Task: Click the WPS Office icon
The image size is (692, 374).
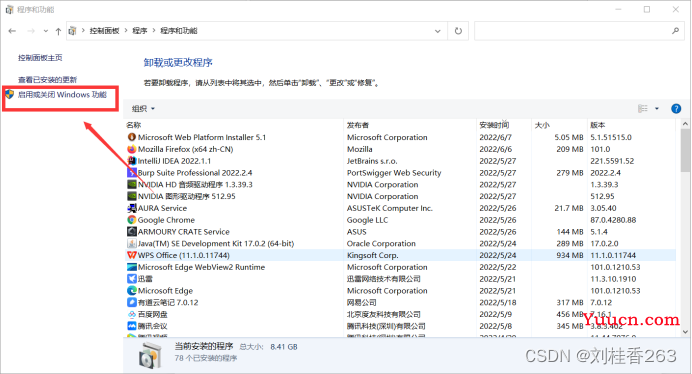Action: (x=132, y=255)
